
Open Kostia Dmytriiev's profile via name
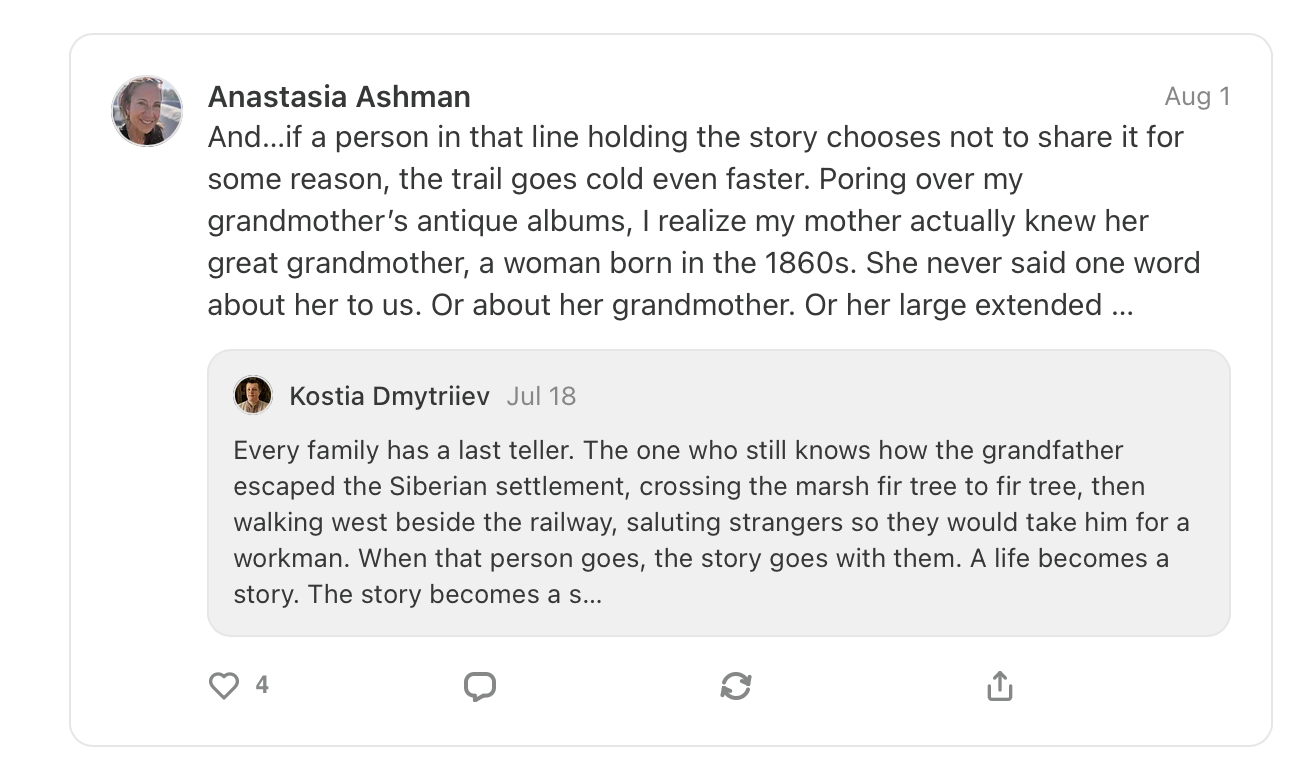389,396
